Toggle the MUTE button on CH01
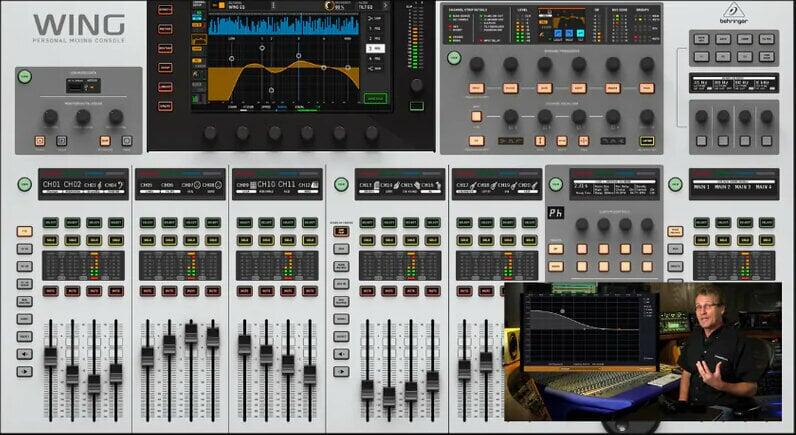Image resolution: width=796 pixels, height=435 pixels. (x=50, y=291)
